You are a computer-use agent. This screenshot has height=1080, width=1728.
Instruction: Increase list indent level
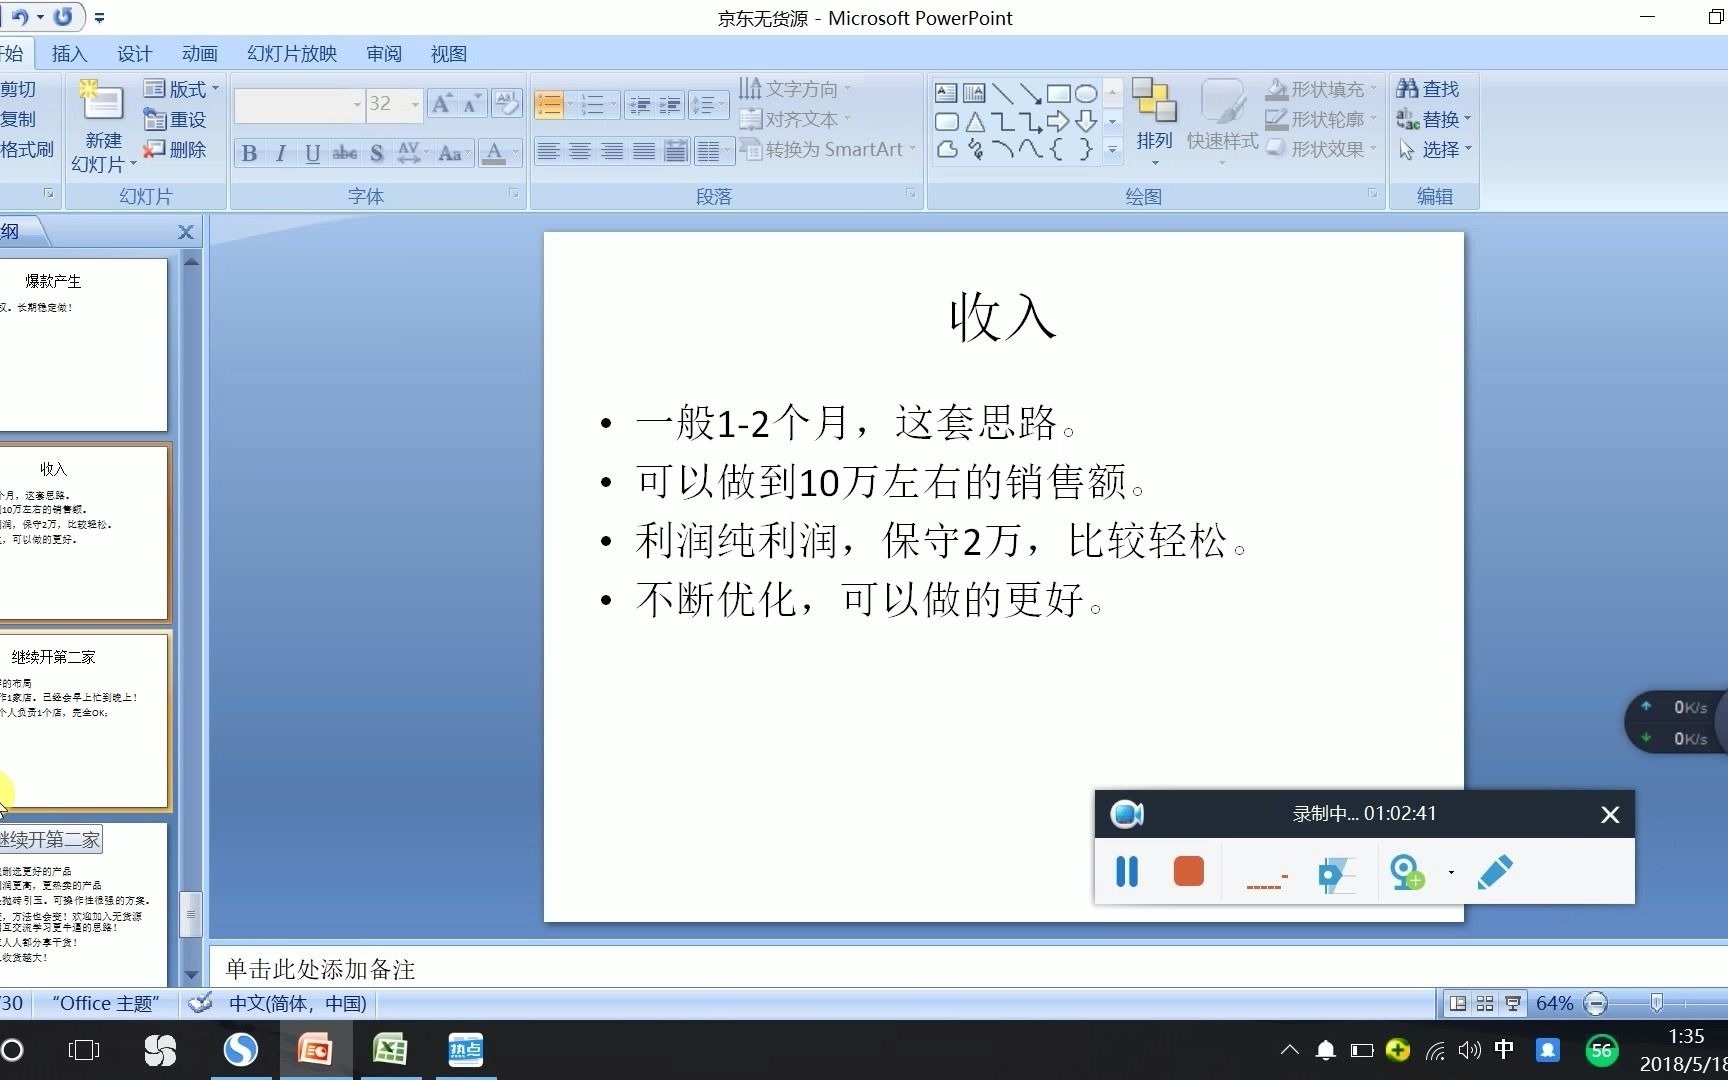pos(670,104)
